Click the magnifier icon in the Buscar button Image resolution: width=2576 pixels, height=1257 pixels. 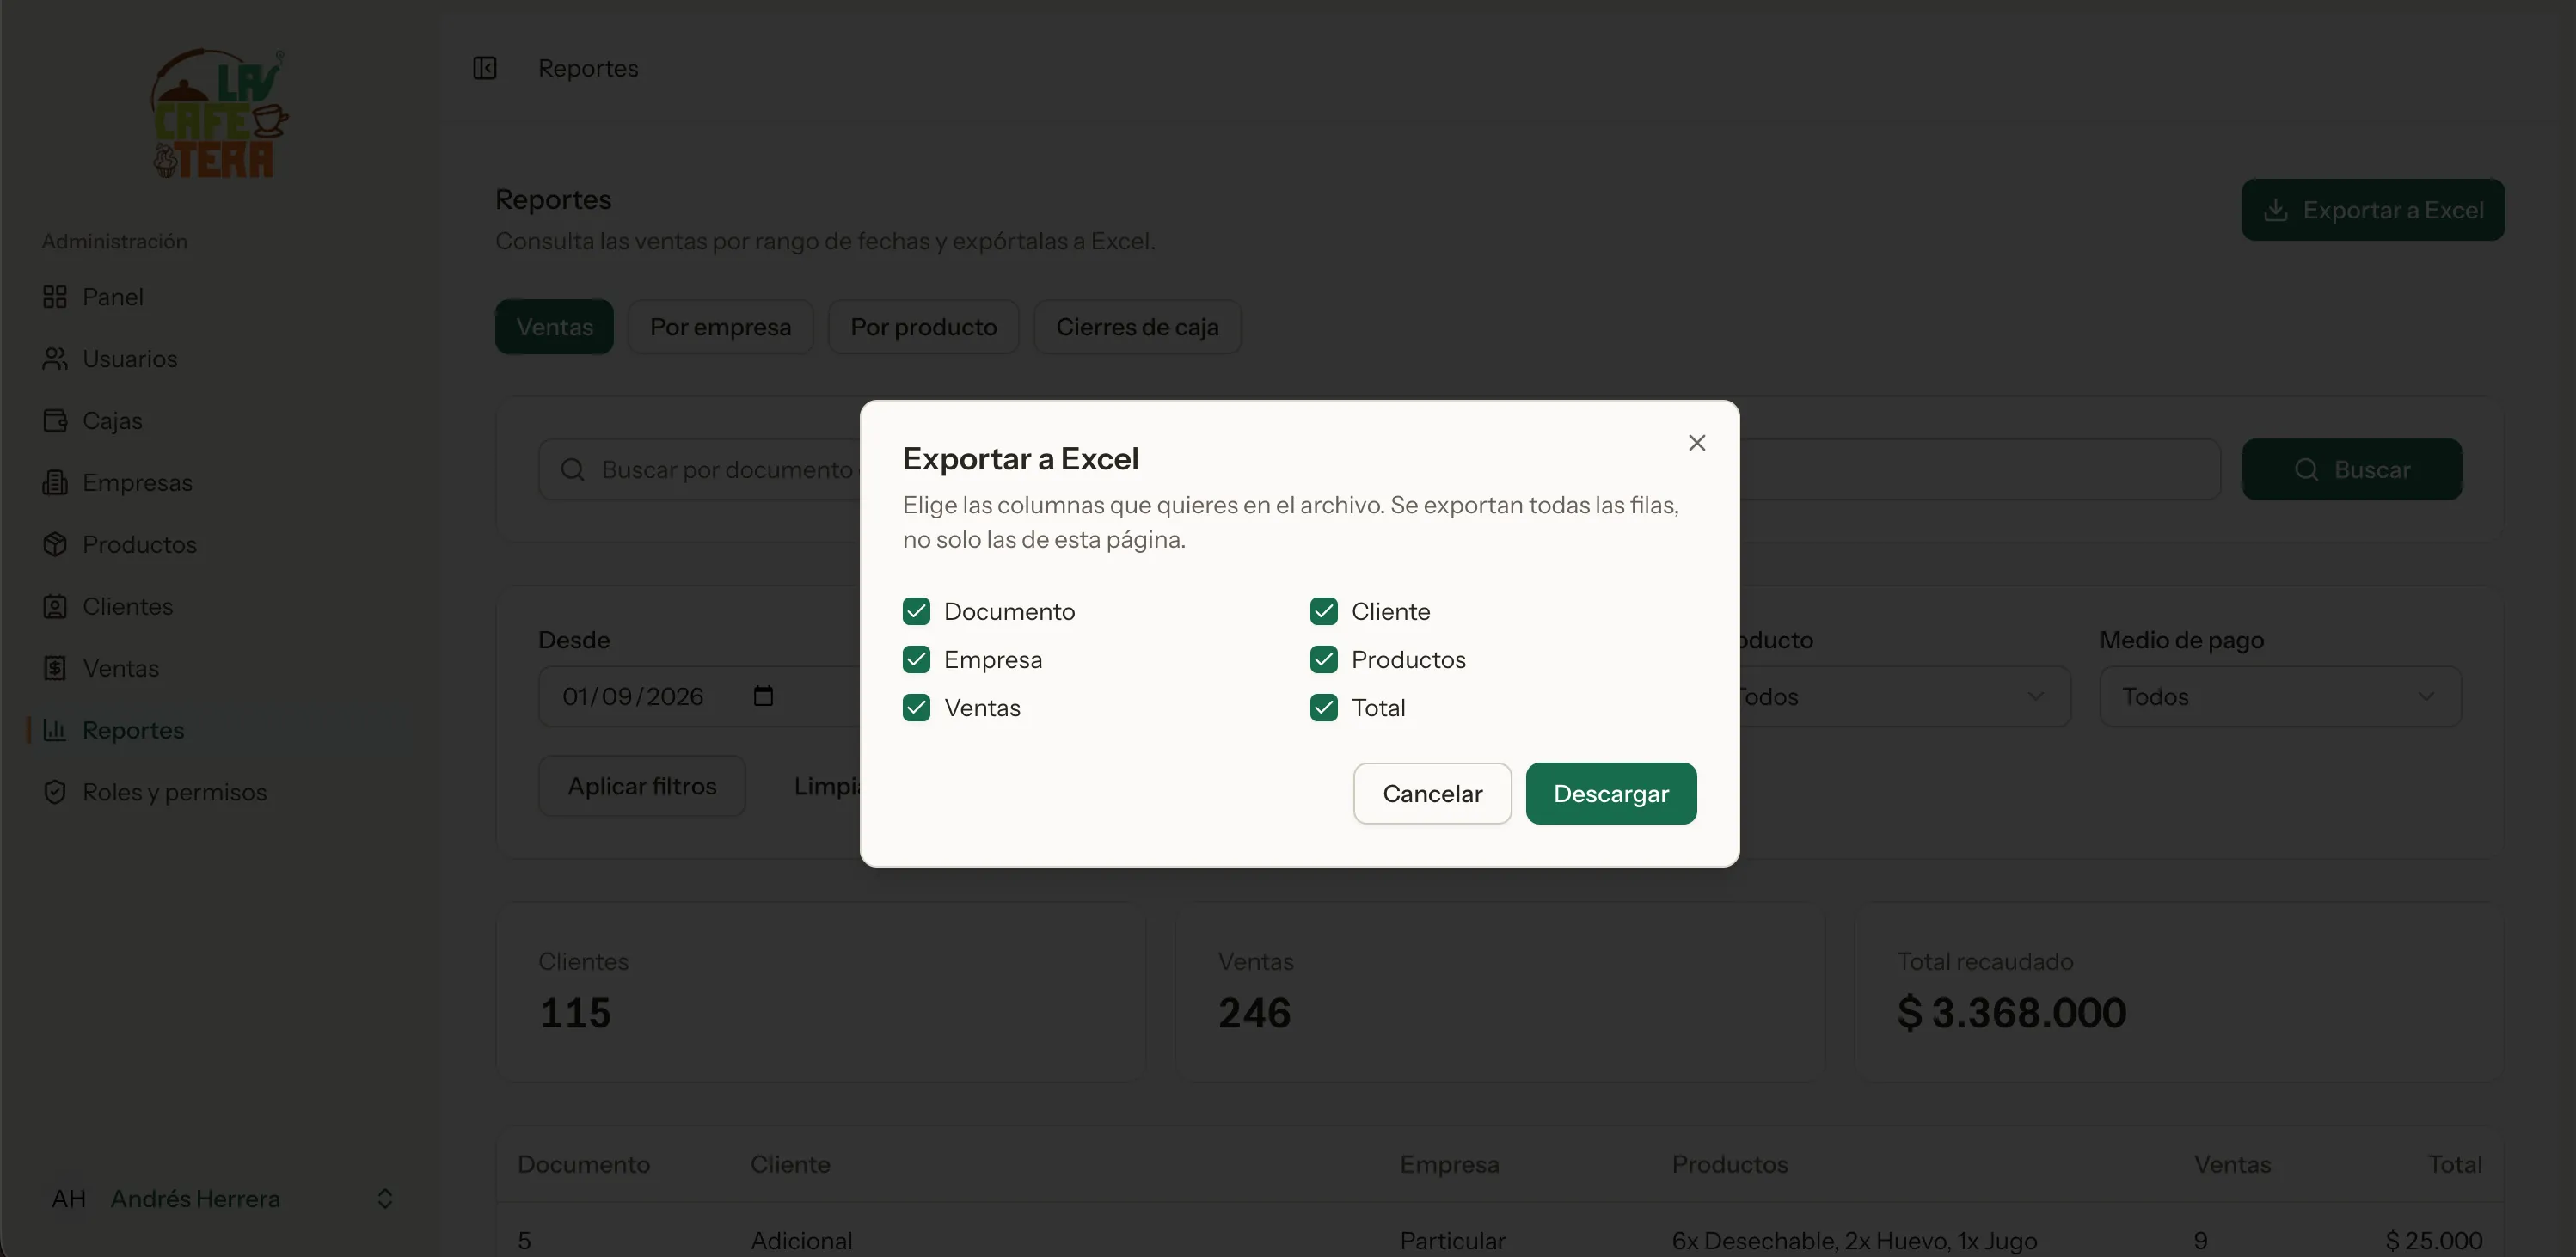pos(2306,470)
